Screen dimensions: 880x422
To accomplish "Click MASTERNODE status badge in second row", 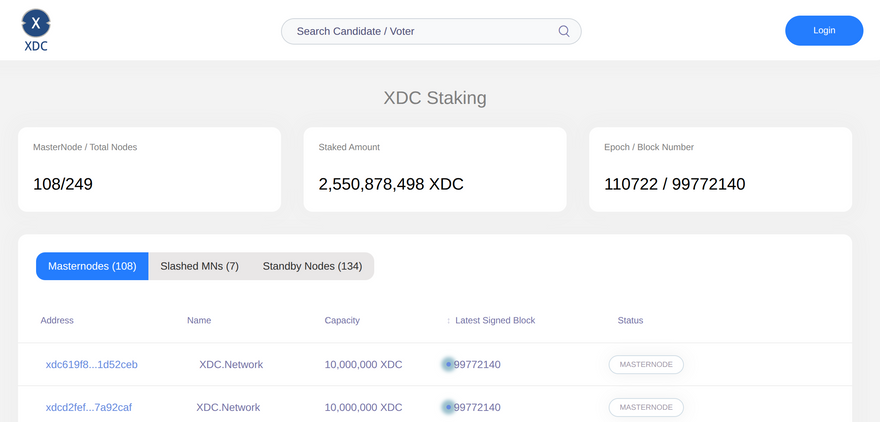I will coord(646,408).
